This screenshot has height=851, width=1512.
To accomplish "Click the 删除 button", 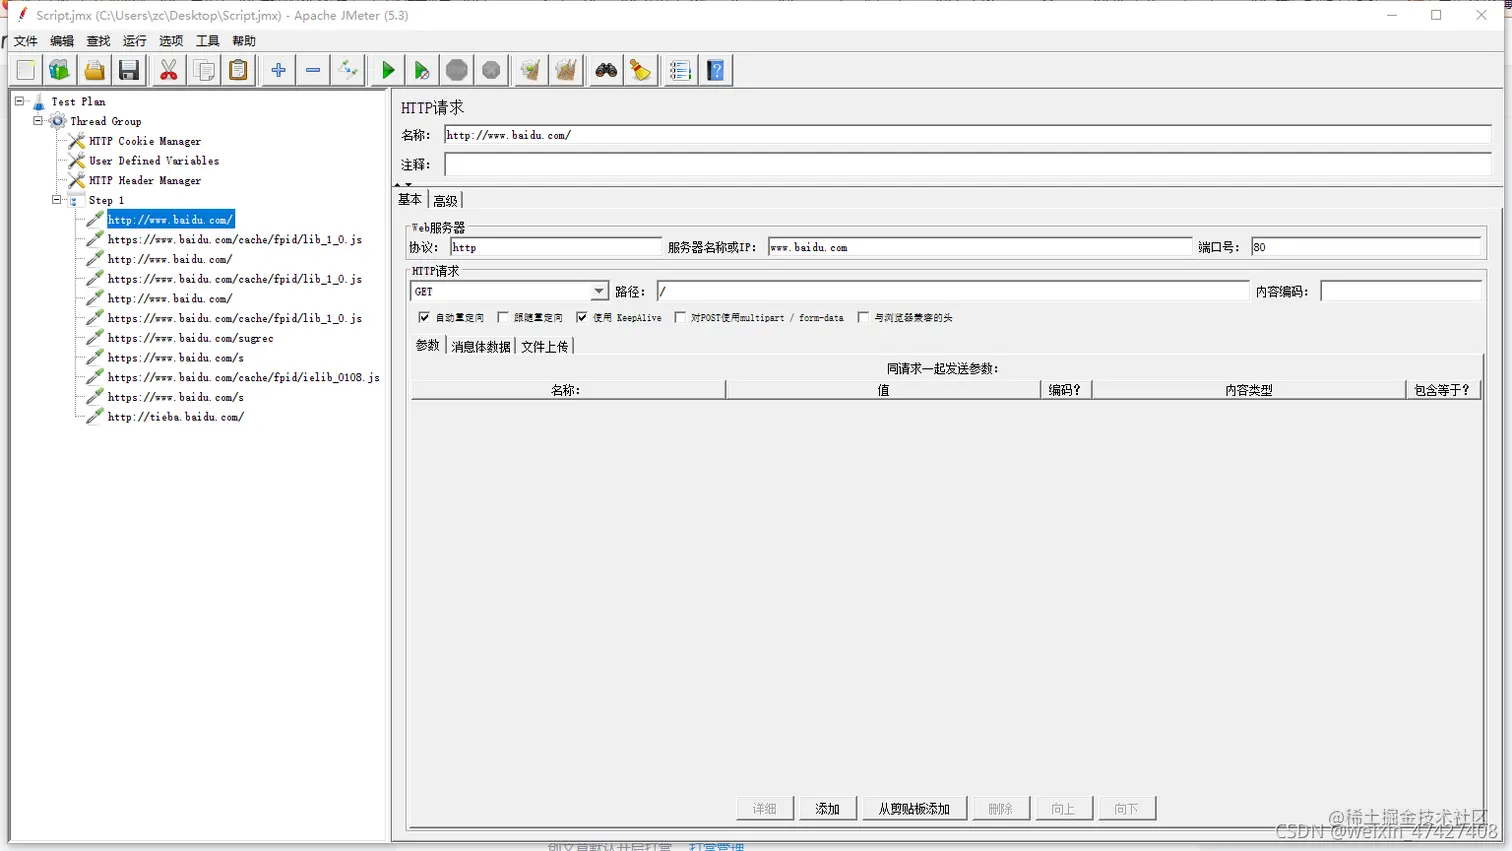I will [x=1001, y=808].
